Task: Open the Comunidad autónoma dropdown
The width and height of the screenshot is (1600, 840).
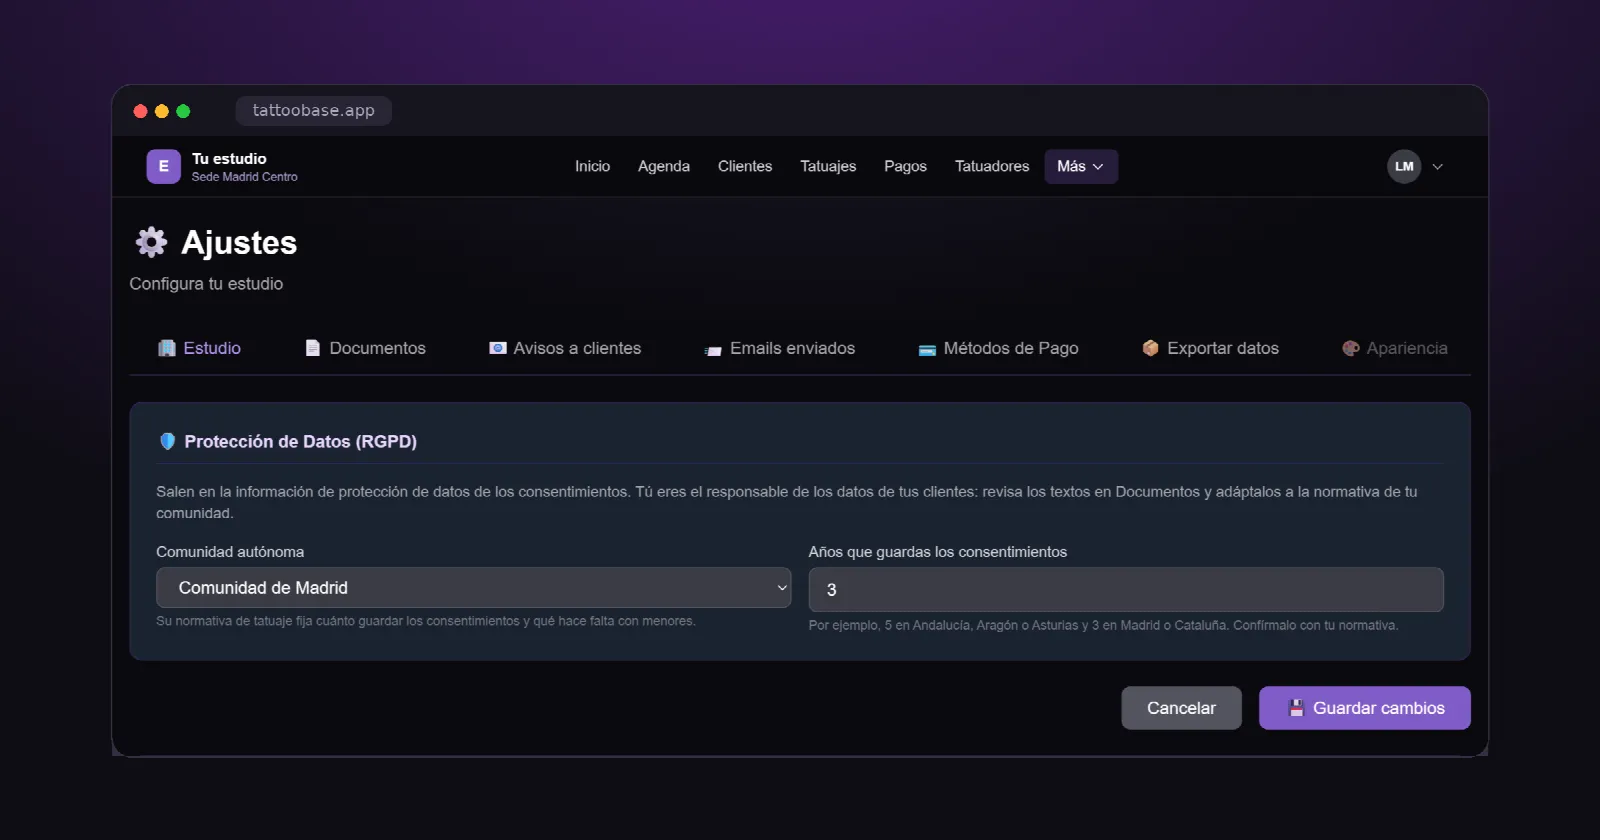Action: [x=473, y=588]
